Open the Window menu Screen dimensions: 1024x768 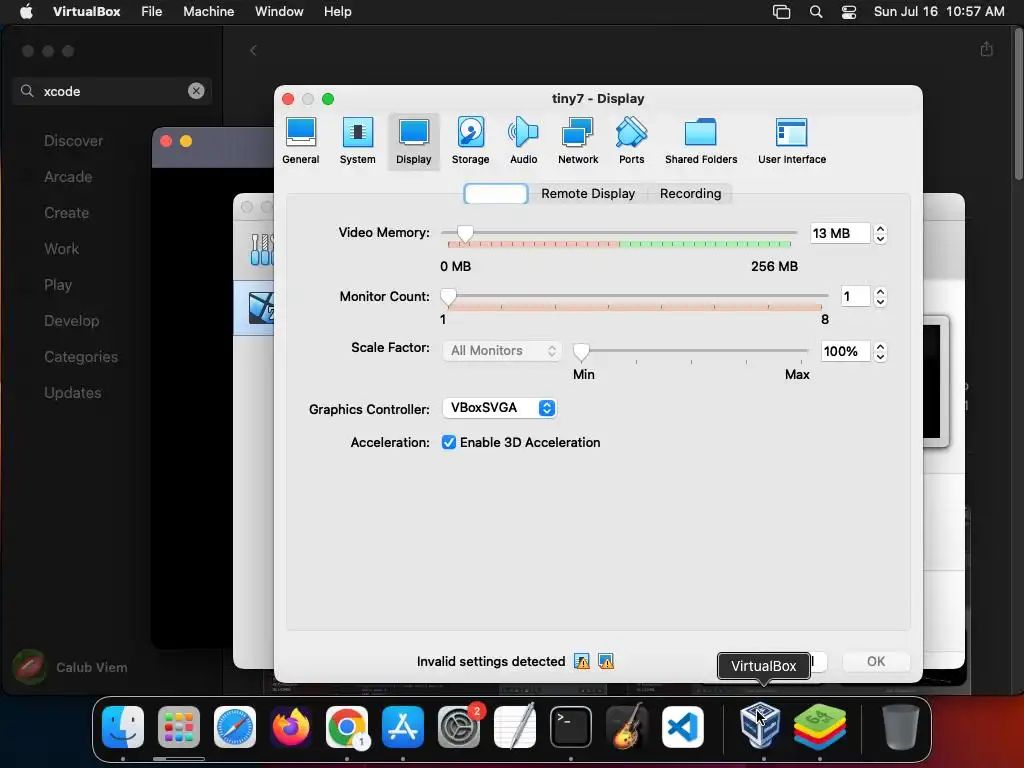279,12
